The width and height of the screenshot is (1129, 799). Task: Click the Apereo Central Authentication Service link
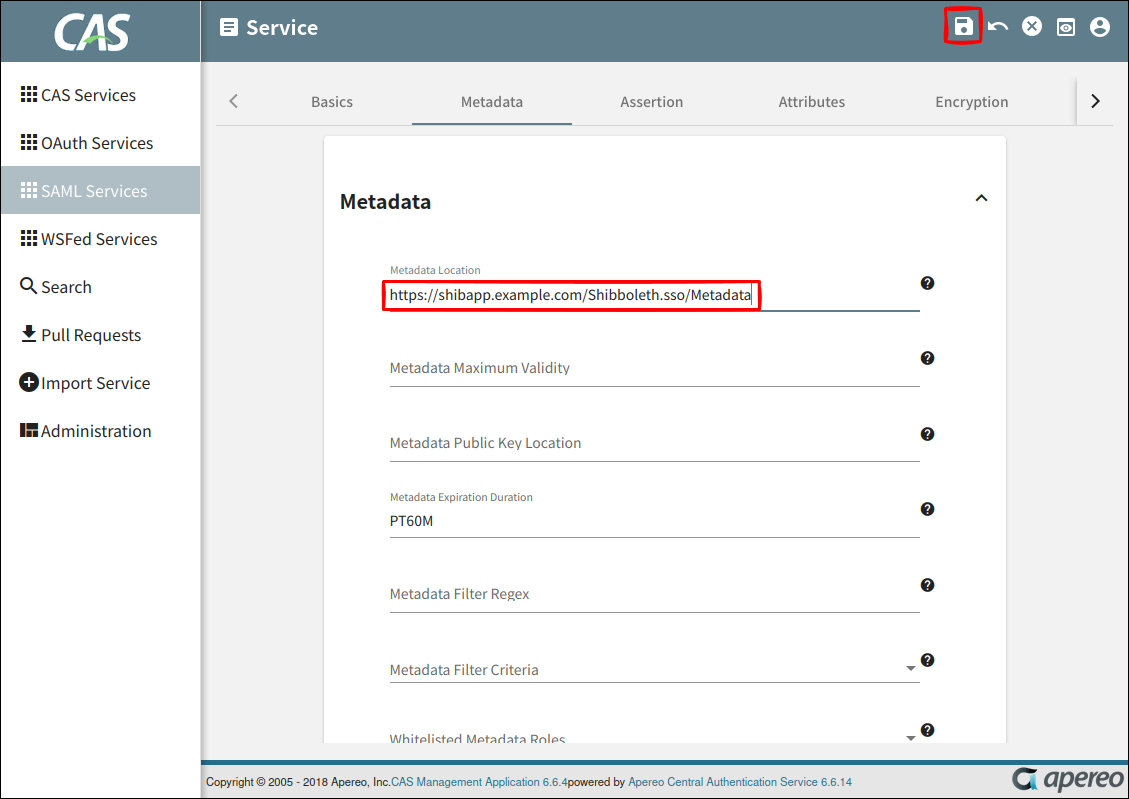click(x=740, y=782)
